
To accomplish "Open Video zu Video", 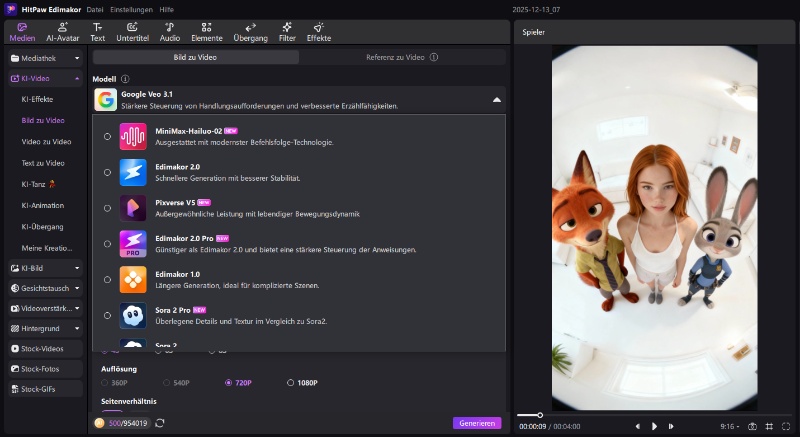I will (x=46, y=142).
